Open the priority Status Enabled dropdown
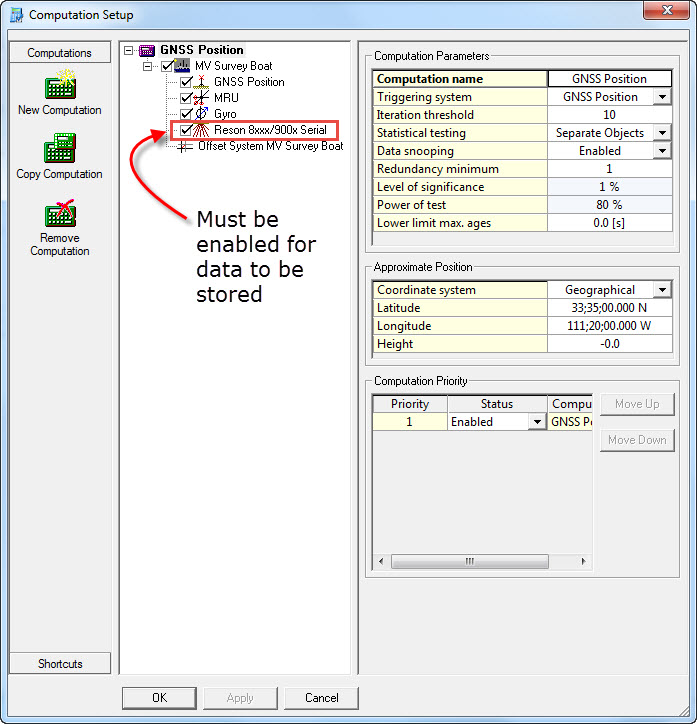The image size is (697, 724). pos(537,422)
